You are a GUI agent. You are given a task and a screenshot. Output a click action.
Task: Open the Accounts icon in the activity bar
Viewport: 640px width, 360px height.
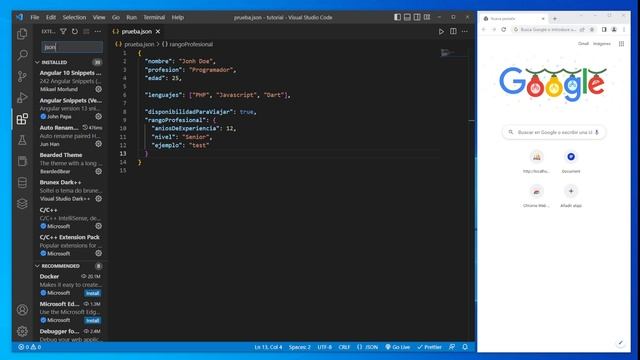22,310
